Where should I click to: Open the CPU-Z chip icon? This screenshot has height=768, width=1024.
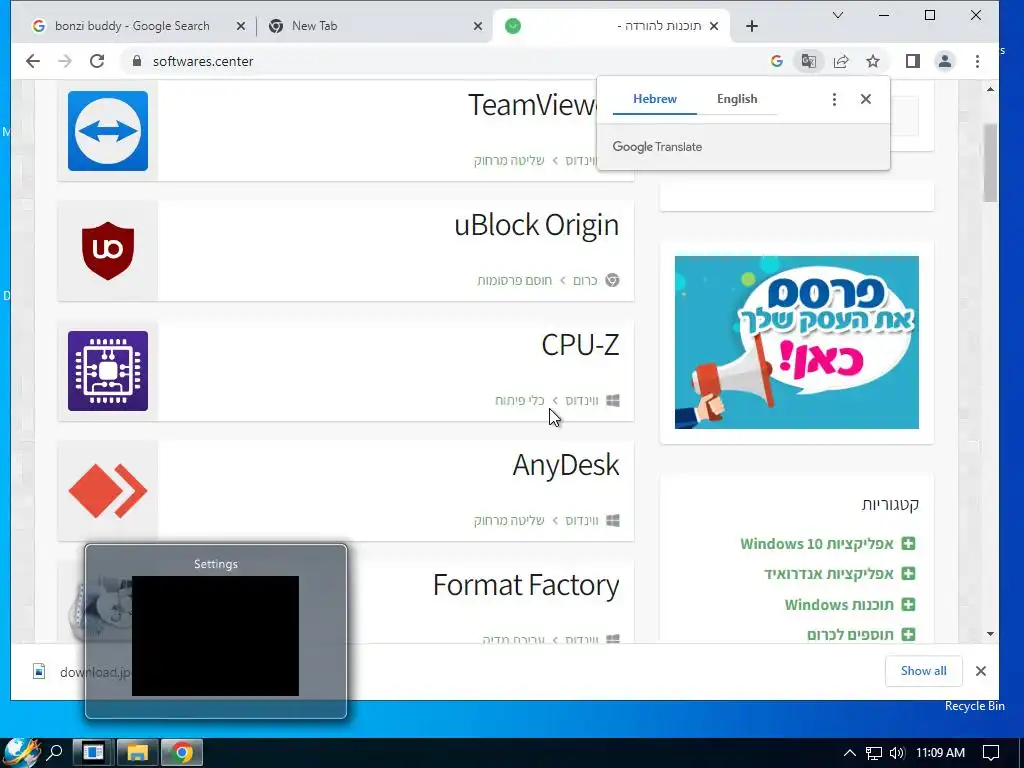108,371
